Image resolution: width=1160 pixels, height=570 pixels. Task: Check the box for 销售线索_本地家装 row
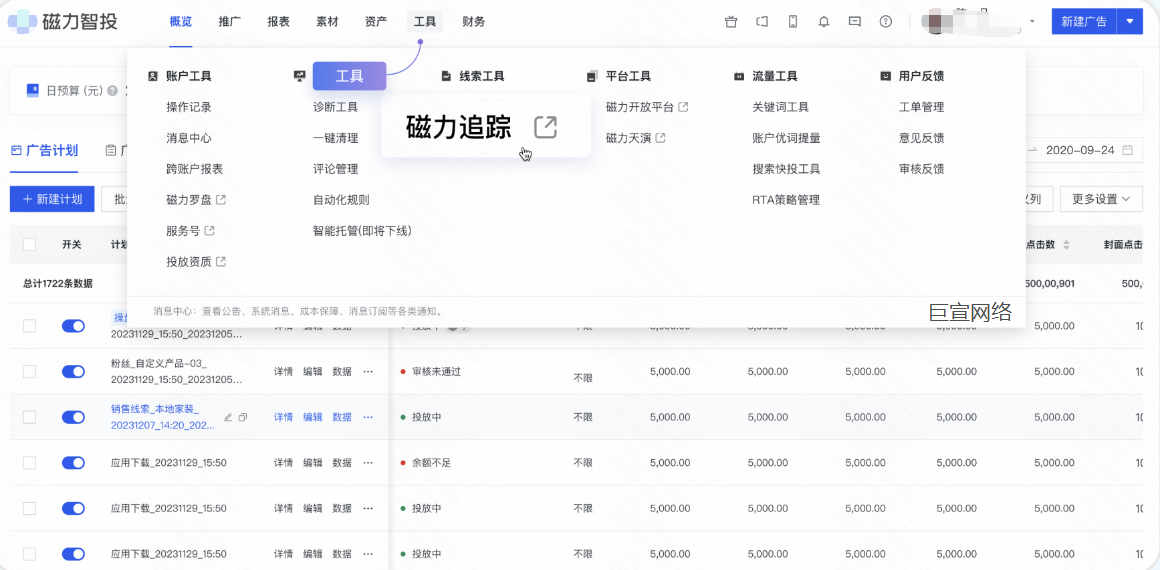[30, 418]
